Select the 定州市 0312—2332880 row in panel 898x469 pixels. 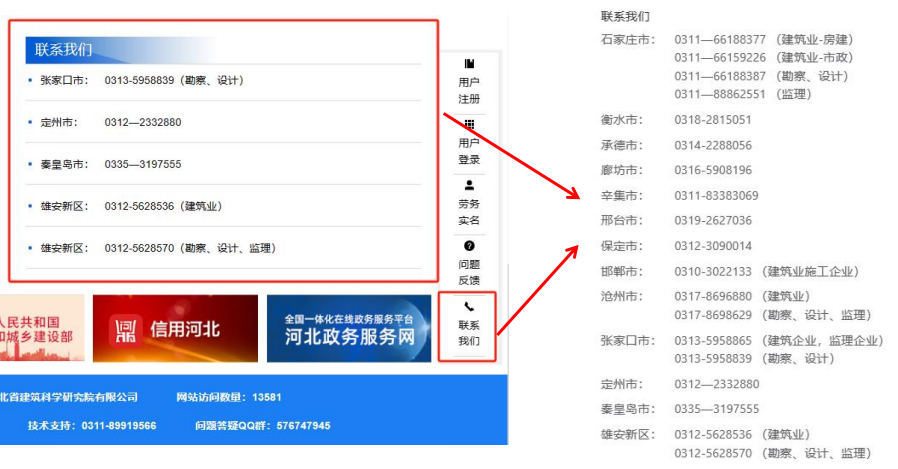point(223,123)
